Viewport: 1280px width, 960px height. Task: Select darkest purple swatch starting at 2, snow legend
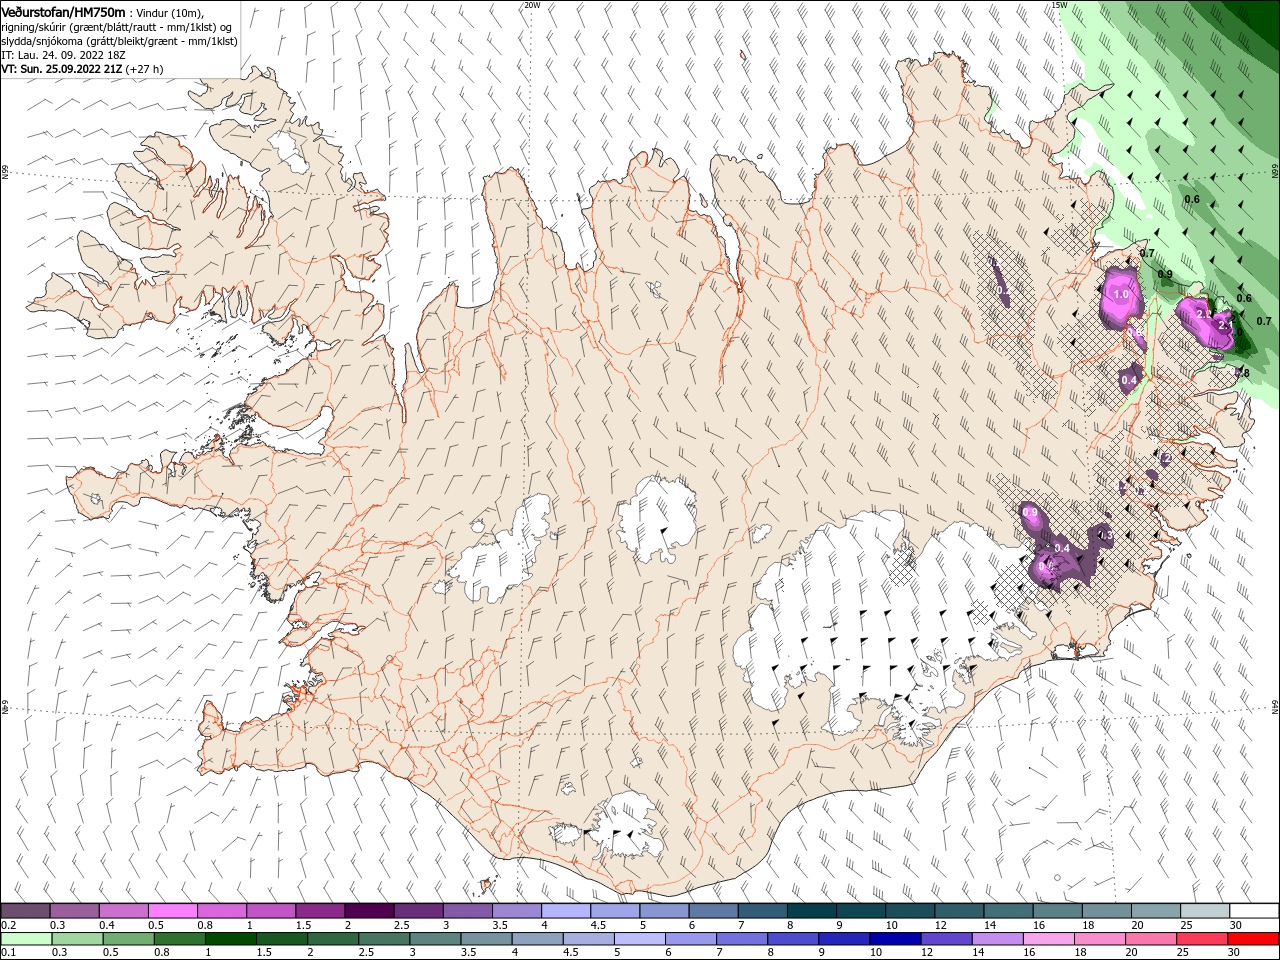(x=369, y=911)
